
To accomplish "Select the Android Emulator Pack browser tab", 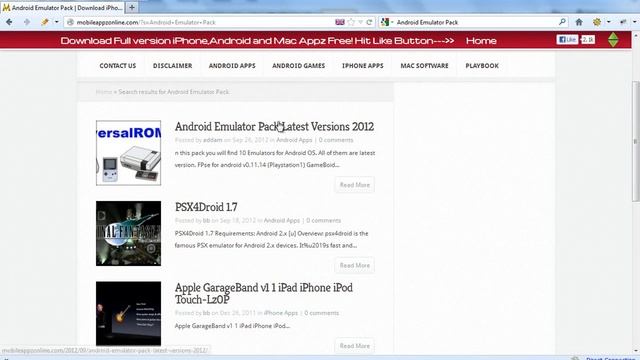I will 63,8.
